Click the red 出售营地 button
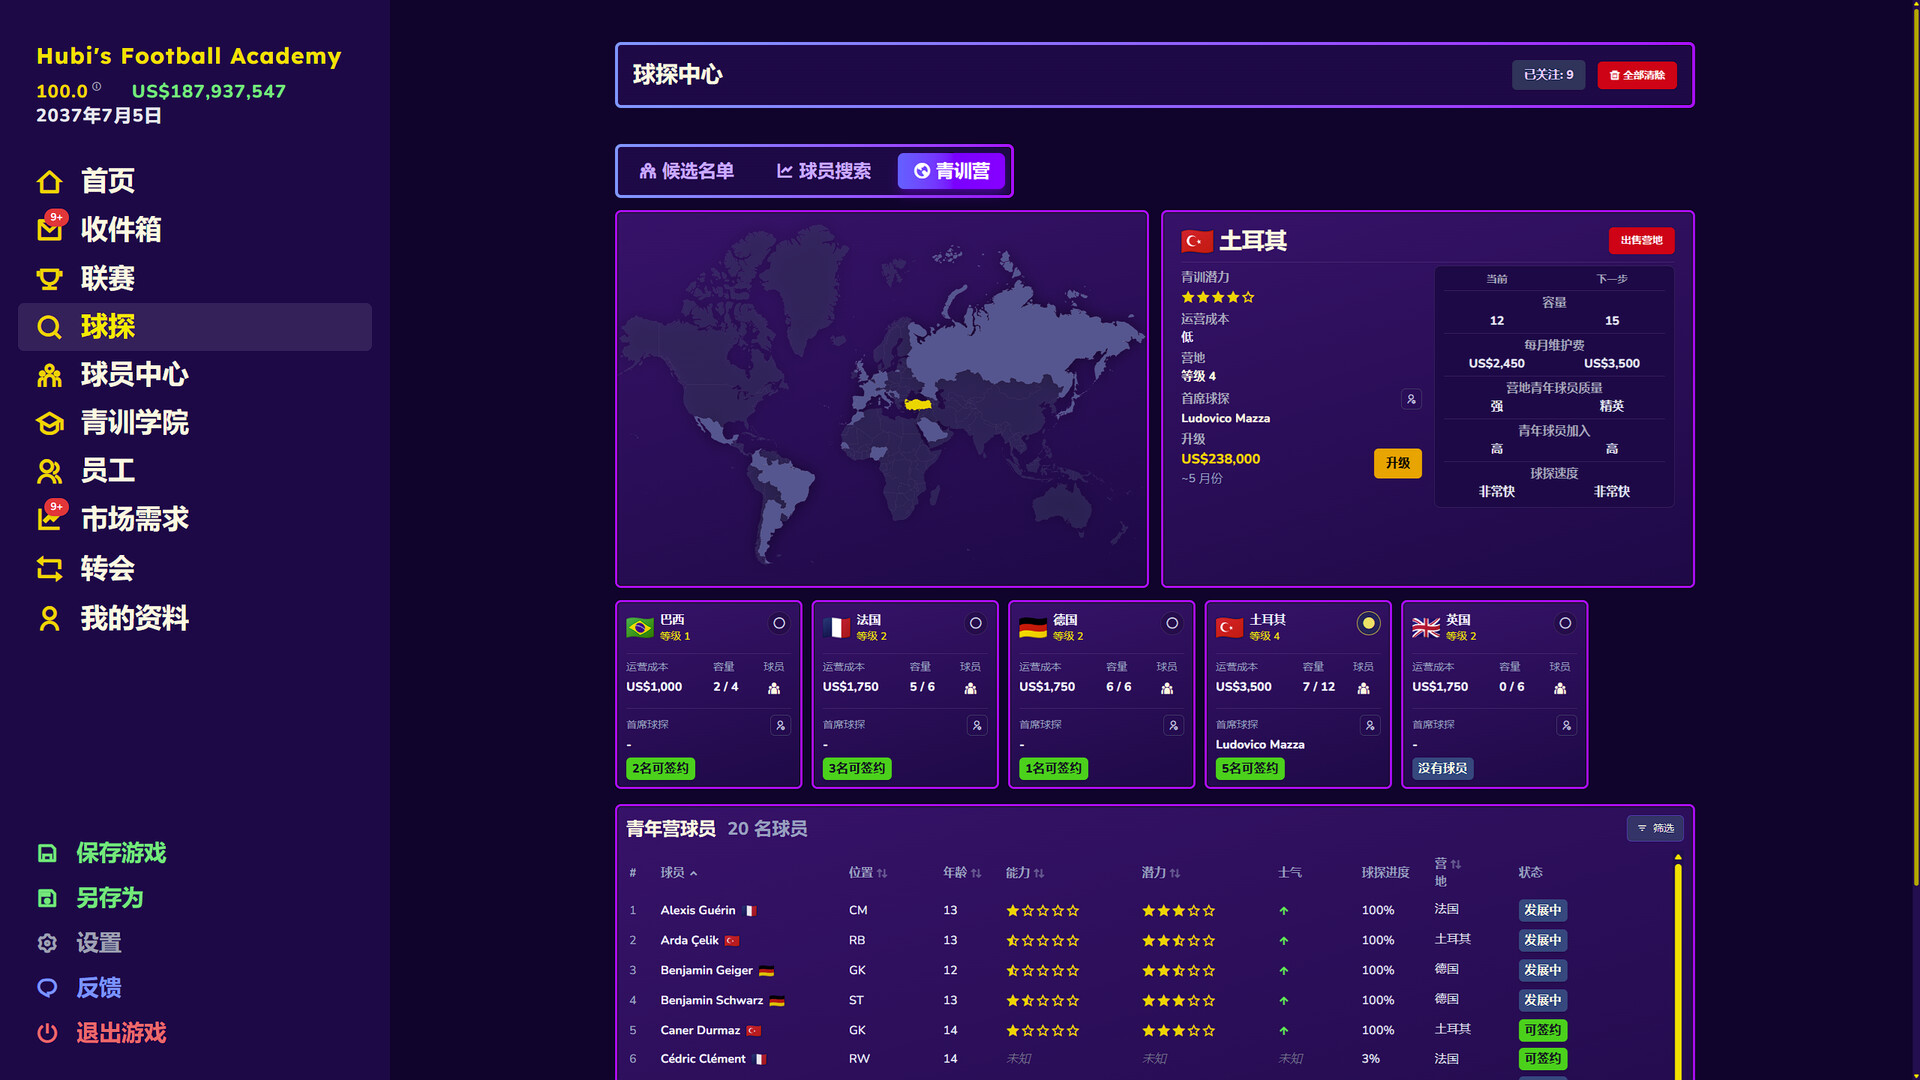Image resolution: width=1920 pixels, height=1080 pixels. pyautogui.click(x=1641, y=240)
